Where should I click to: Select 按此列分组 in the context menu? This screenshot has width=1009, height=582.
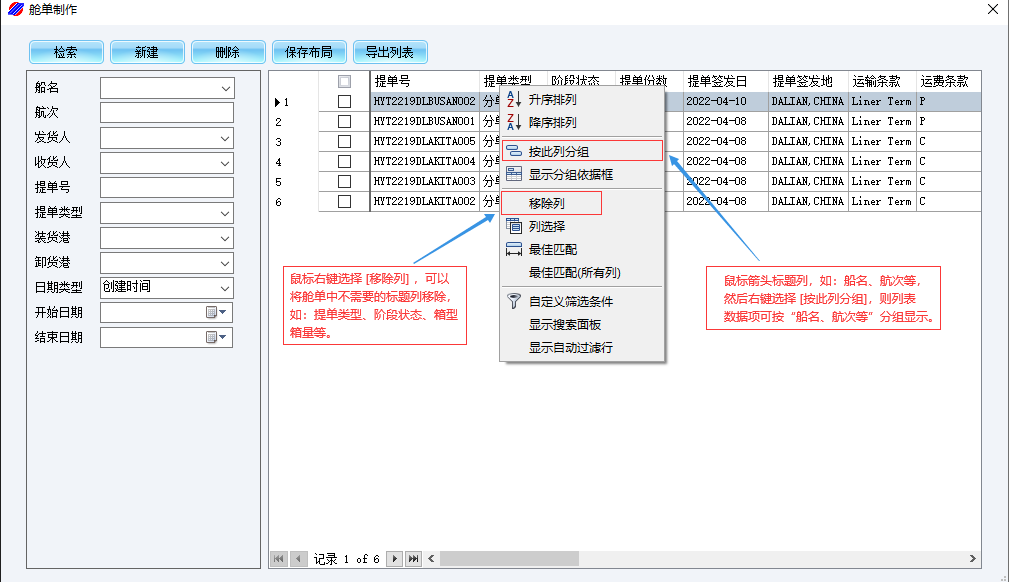tap(559, 152)
